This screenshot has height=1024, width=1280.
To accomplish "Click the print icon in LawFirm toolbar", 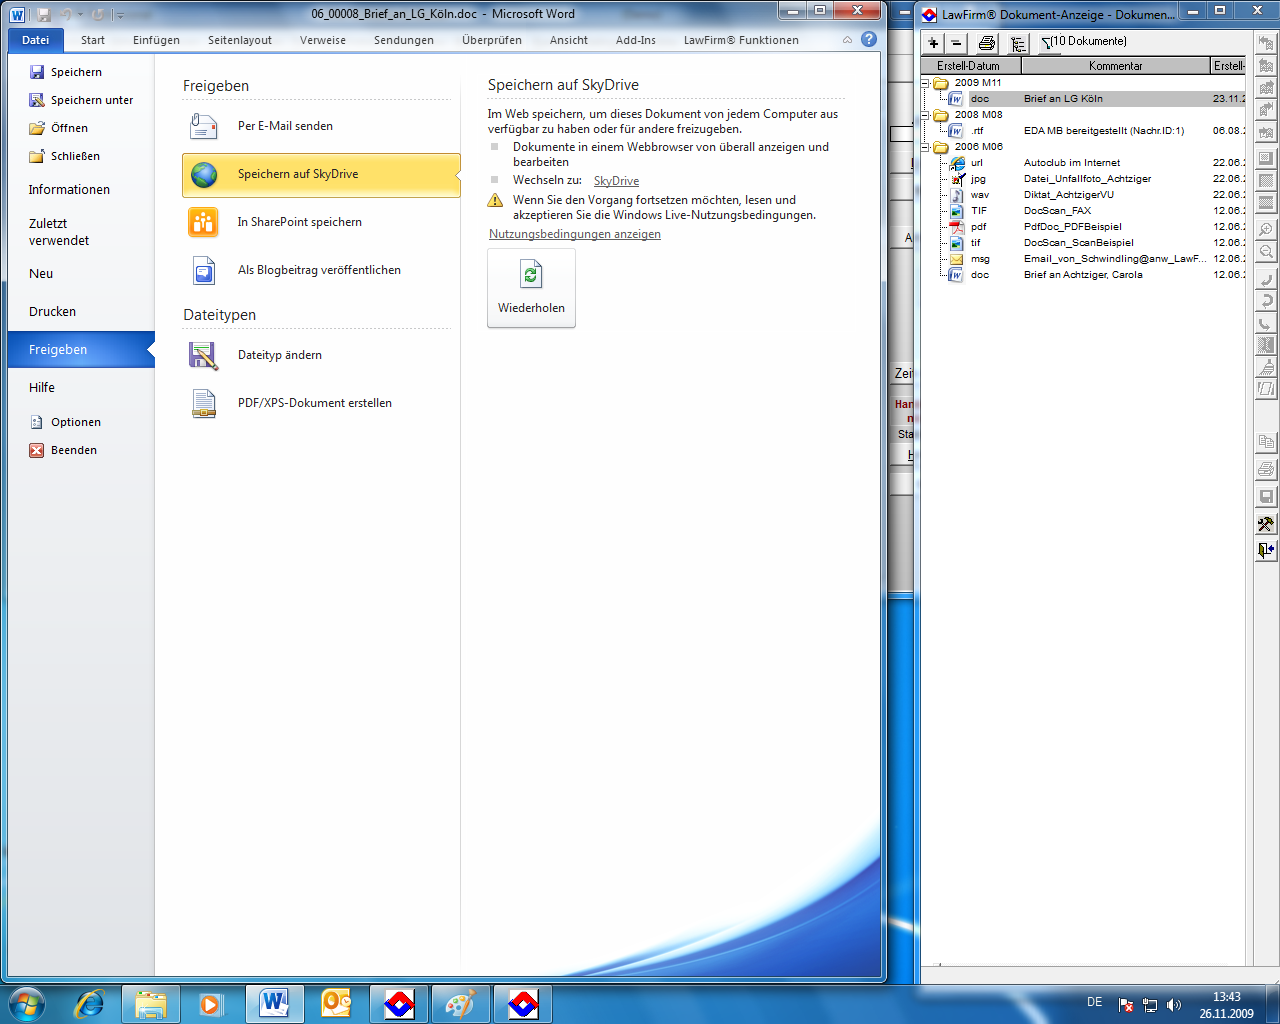I will 987,42.
